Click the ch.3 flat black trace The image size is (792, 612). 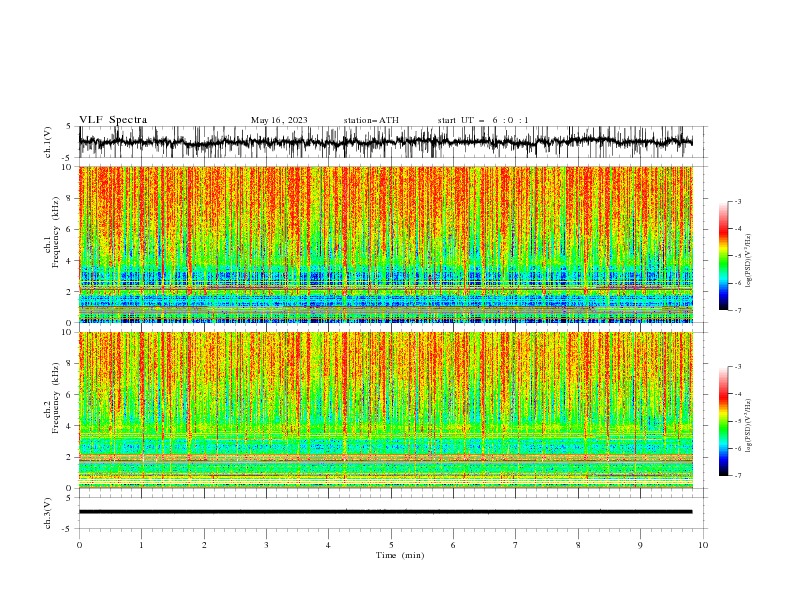[385, 512]
